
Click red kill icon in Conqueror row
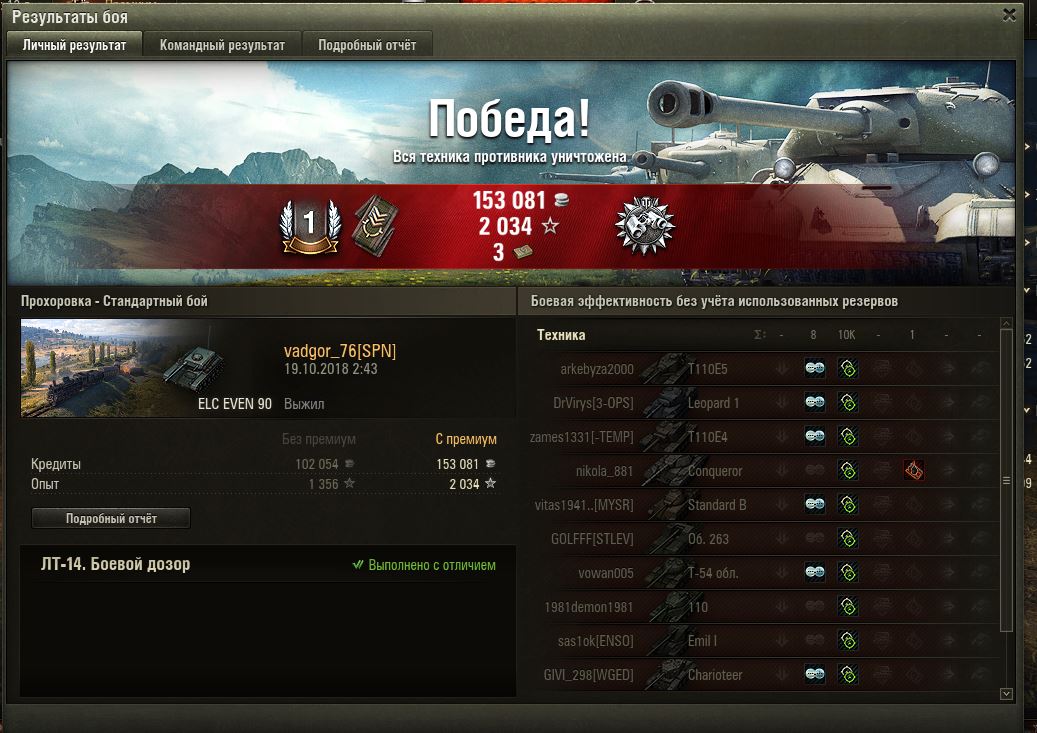[x=913, y=470]
